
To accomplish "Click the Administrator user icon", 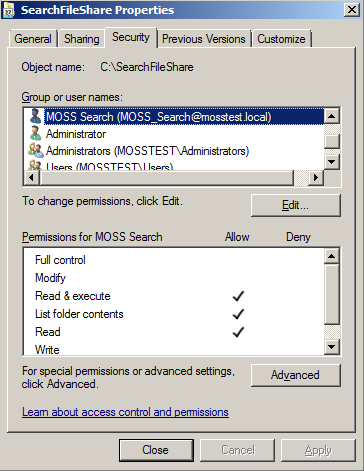I will 35,134.
